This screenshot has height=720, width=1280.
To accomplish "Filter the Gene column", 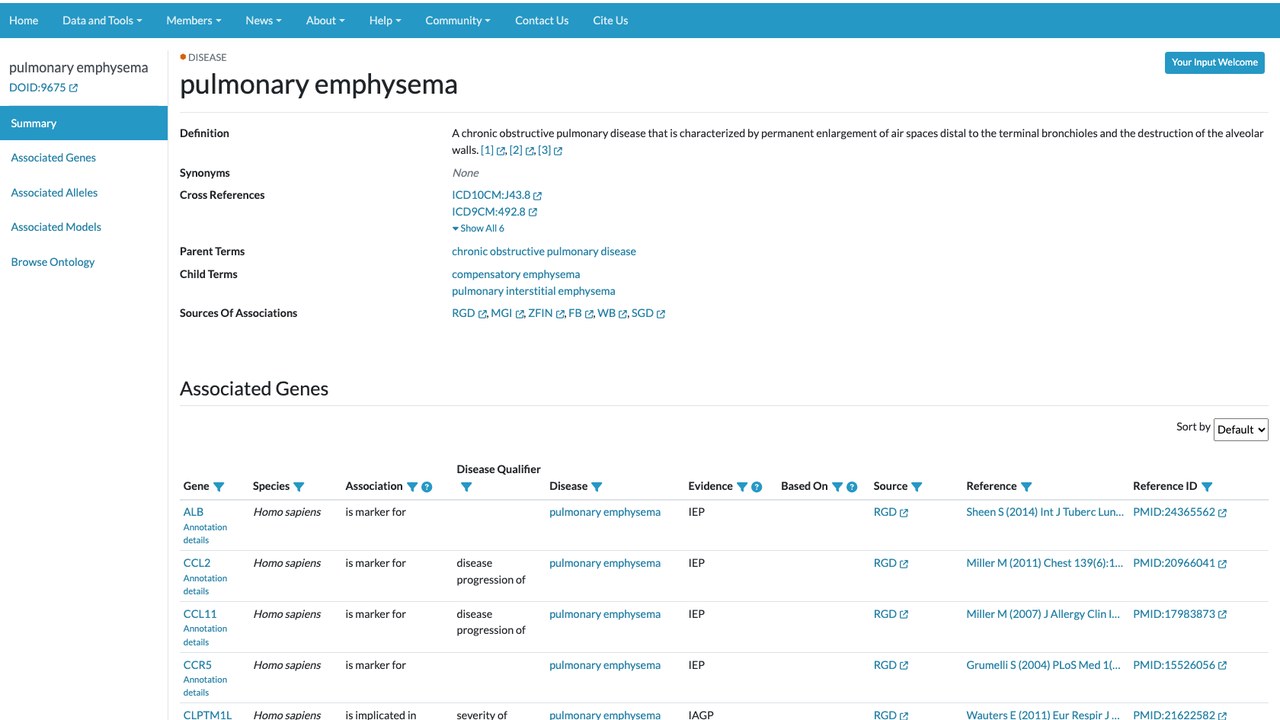I will pyautogui.click(x=219, y=487).
